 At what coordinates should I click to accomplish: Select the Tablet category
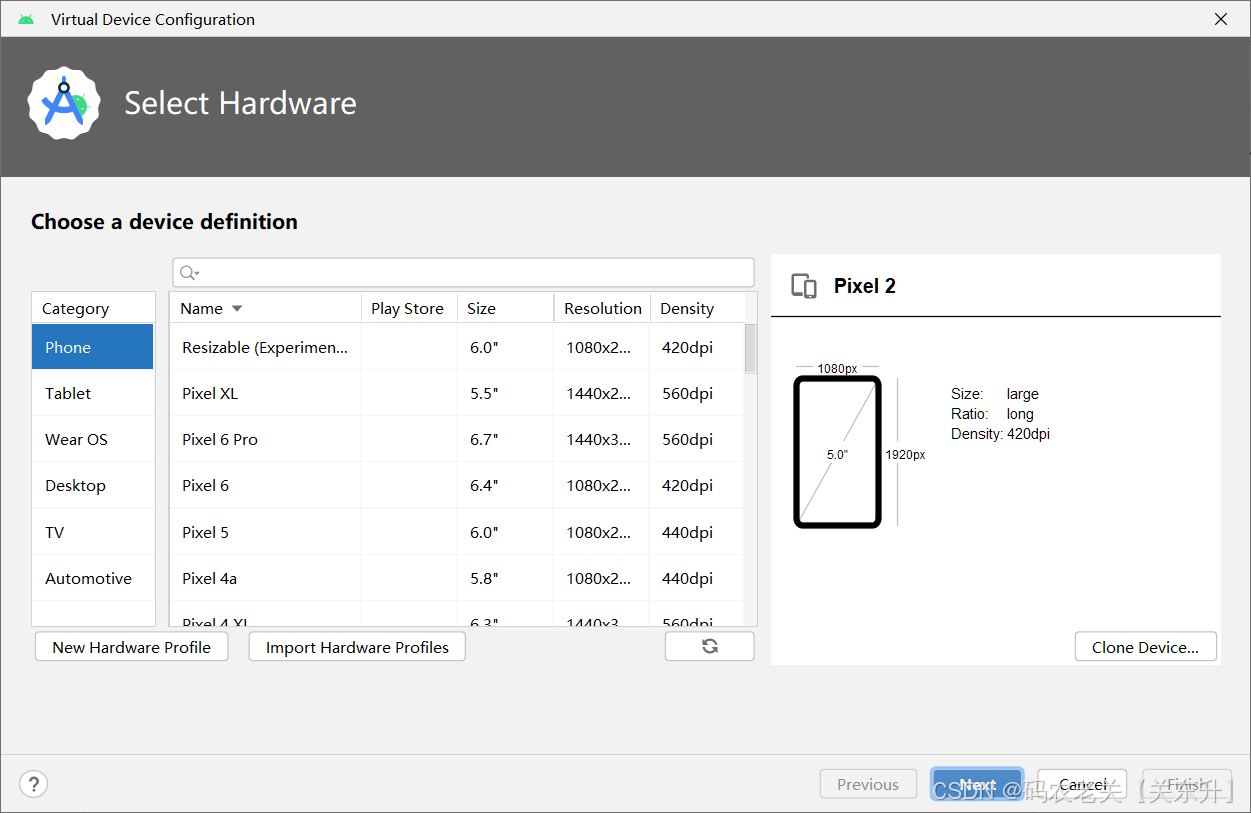coord(93,393)
